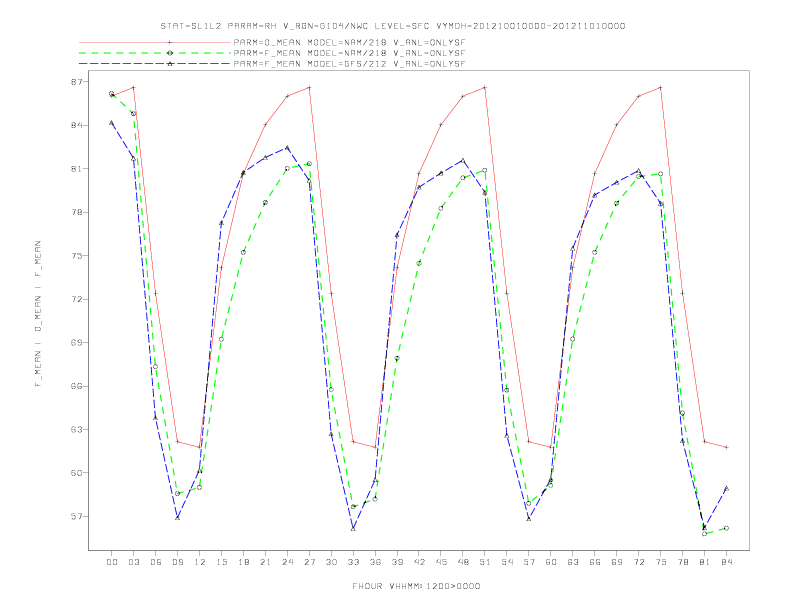Click the x-axis hour label 18
Viewport: 792px width, 612px height.
pyautogui.click(x=243, y=562)
